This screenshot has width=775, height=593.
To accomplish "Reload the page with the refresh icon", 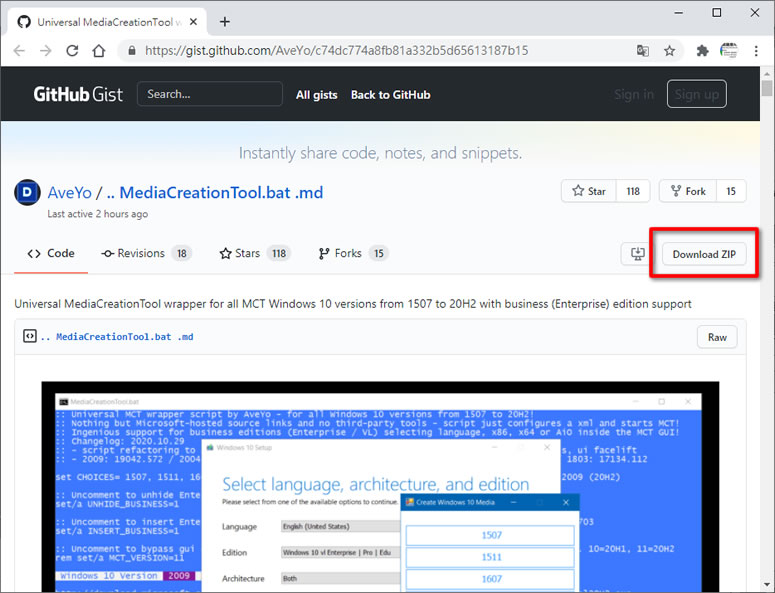I will tap(72, 50).
